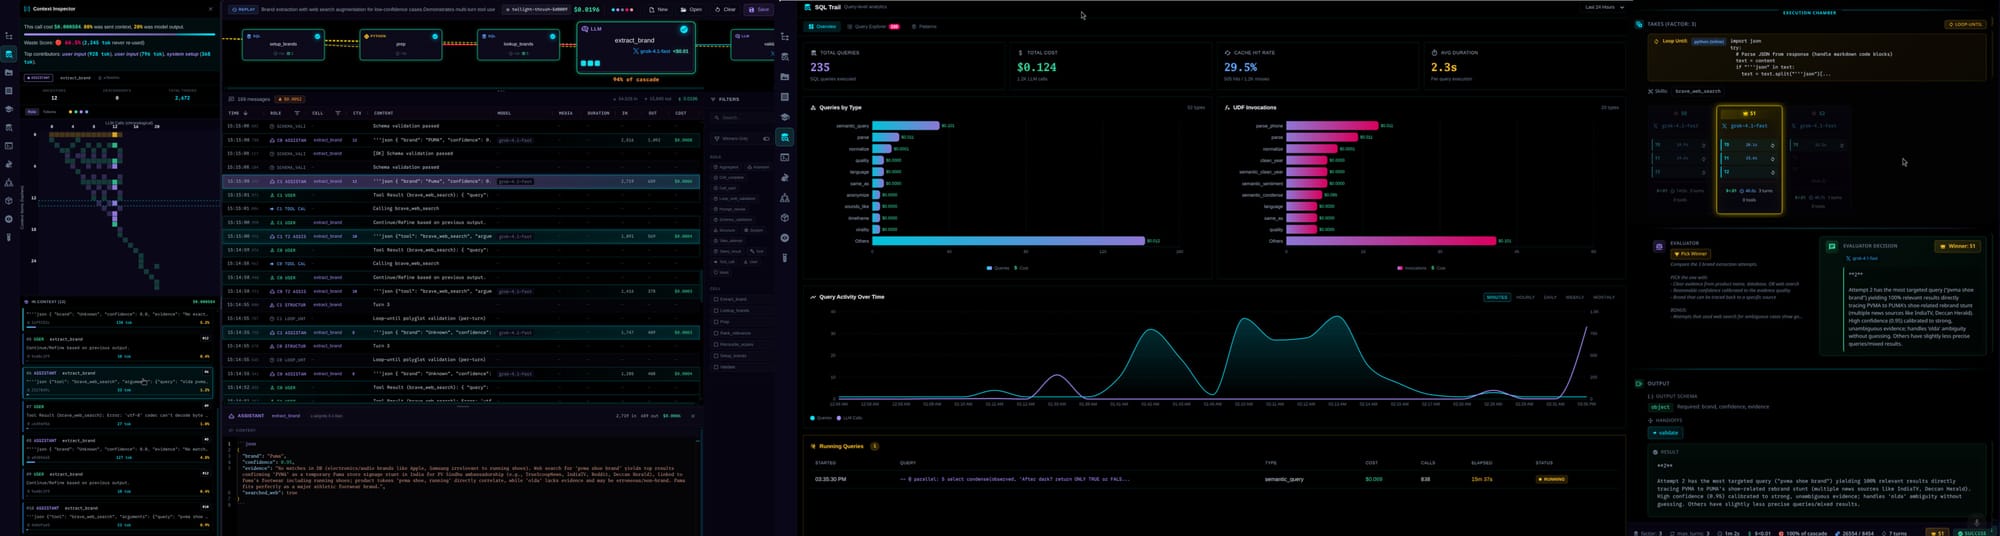
Task: Open the Last 24 Hours time range dropdown
Action: tap(1604, 7)
